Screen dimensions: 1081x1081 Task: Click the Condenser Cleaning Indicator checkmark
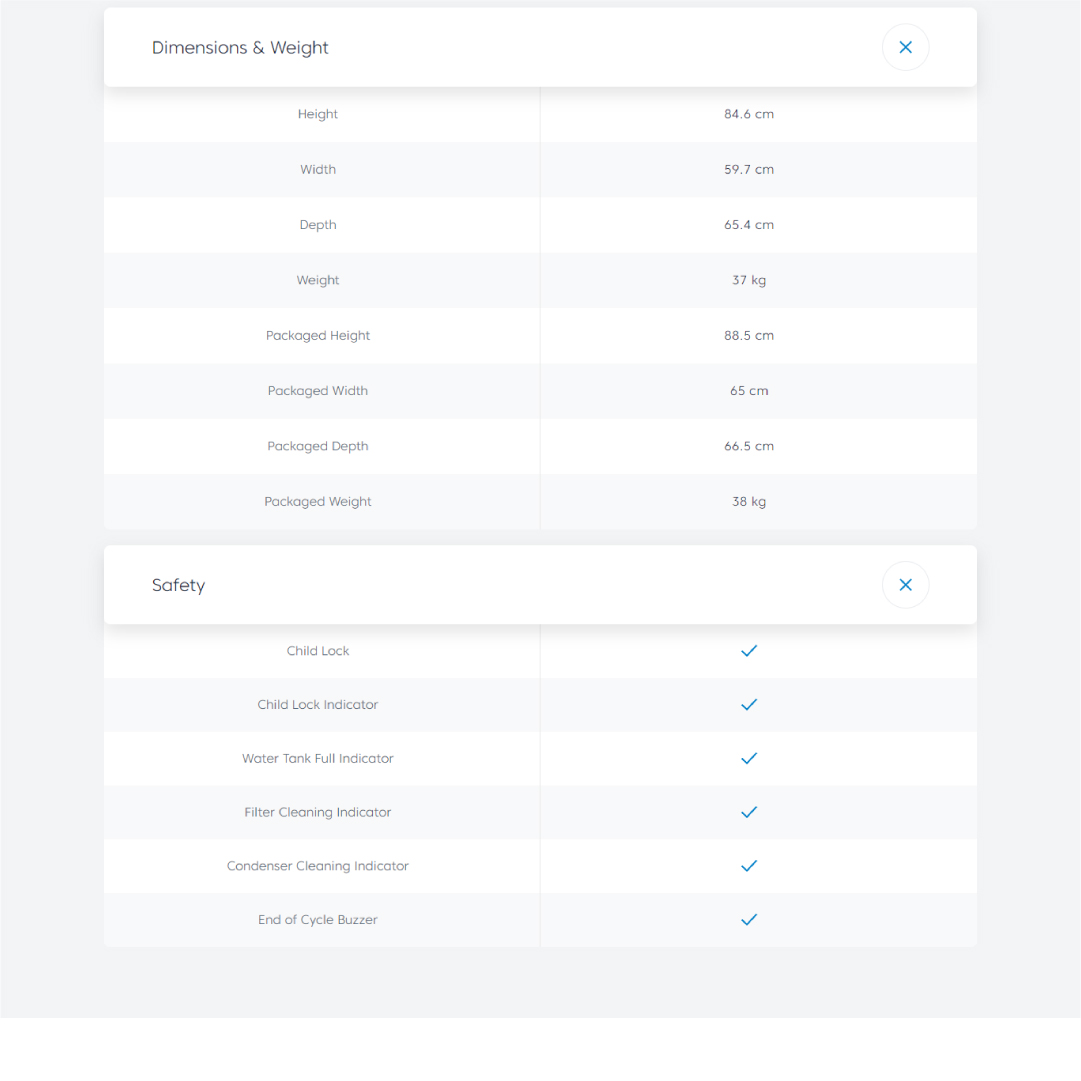(749, 866)
